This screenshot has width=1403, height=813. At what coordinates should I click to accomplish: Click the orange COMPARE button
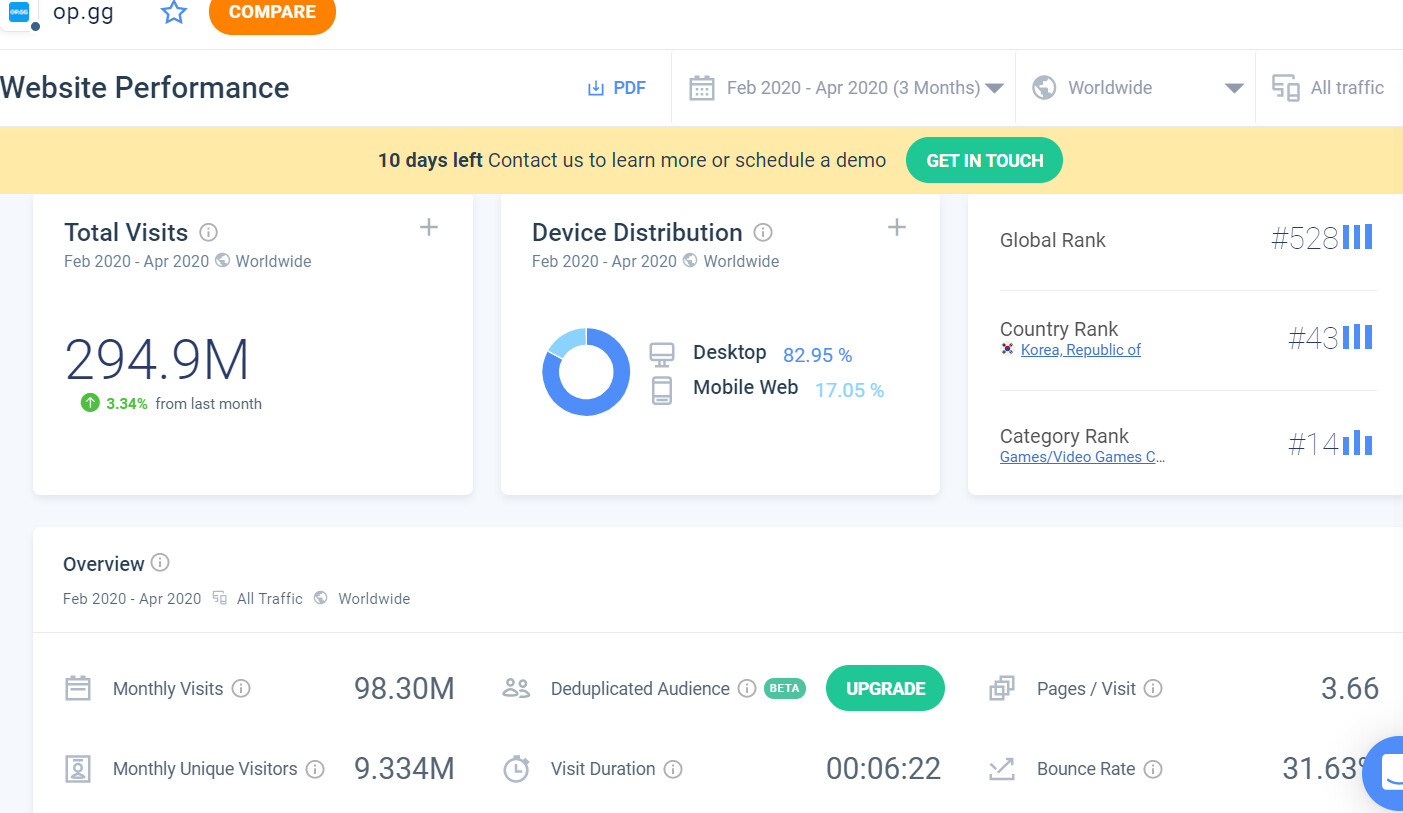point(272,13)
